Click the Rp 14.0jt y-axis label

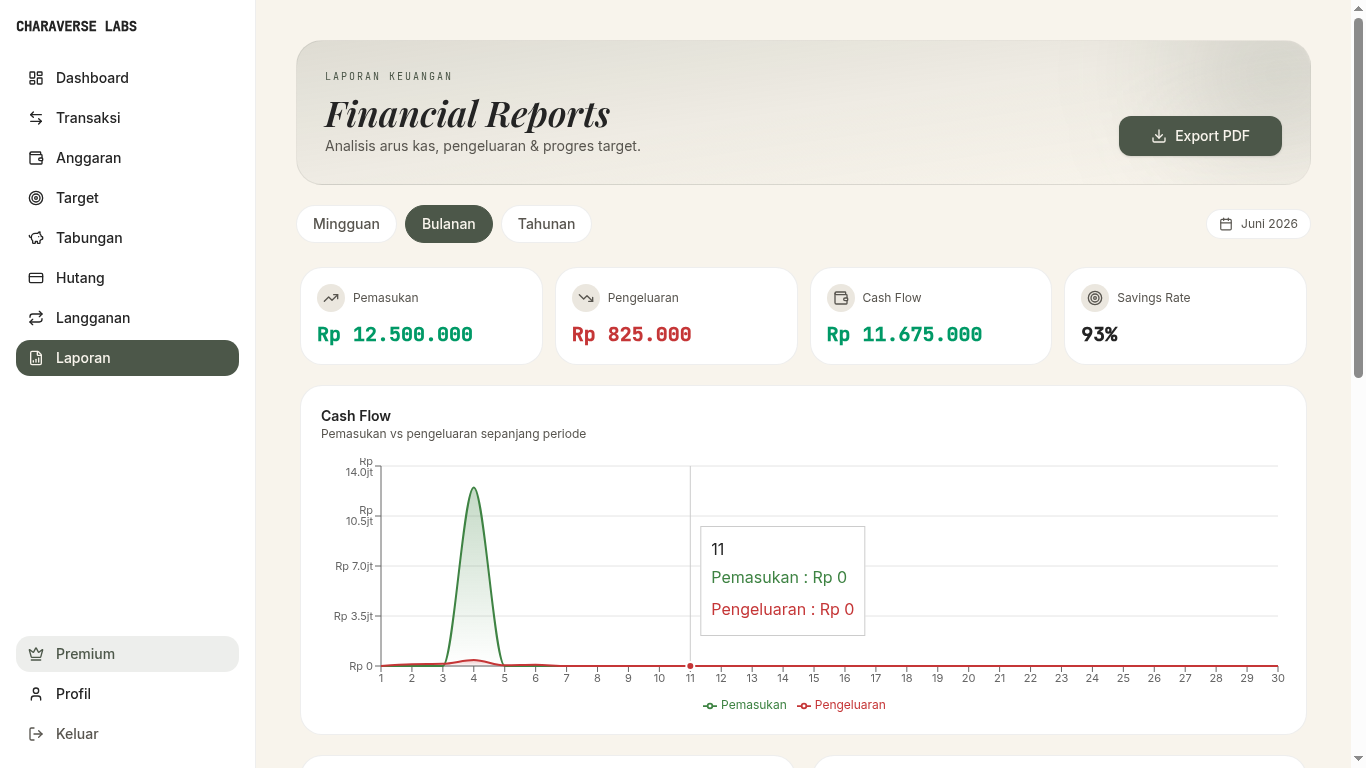[359, 466]
